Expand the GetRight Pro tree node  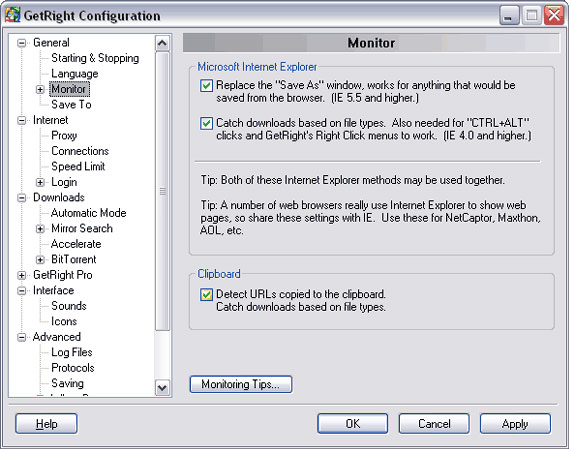tap(22, 275)
